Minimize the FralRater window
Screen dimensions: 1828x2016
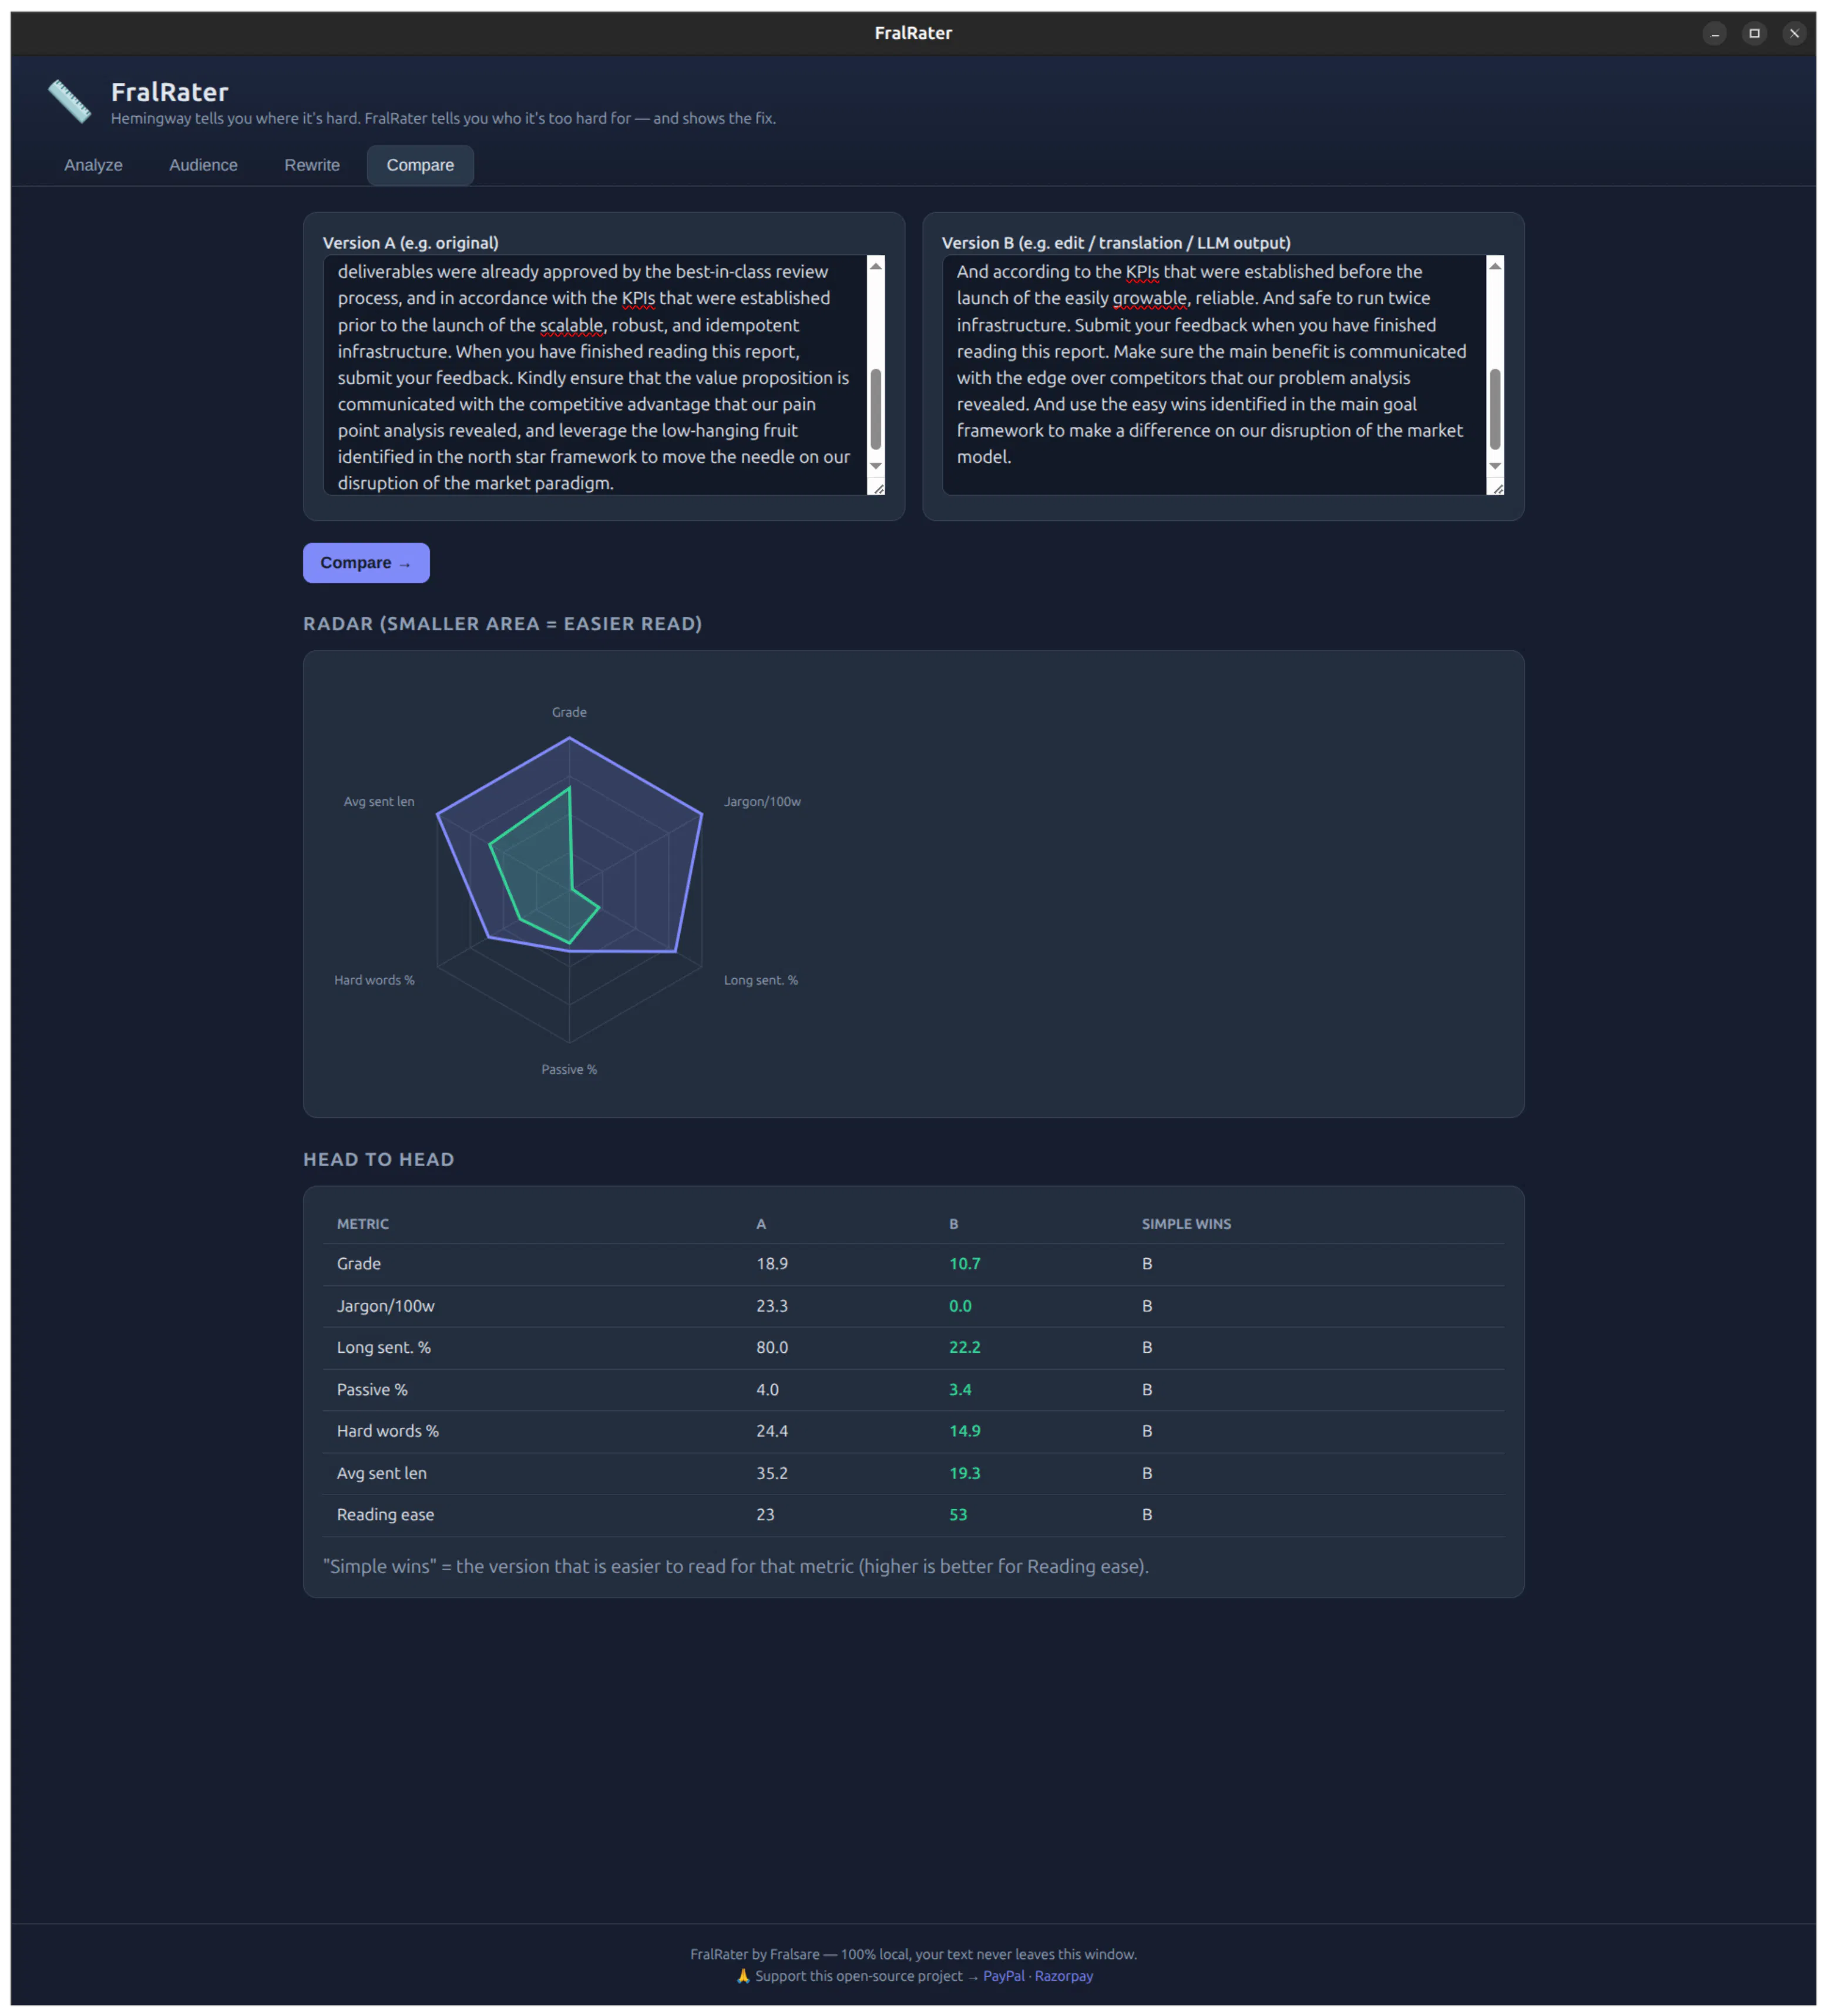click(1714, 33)
